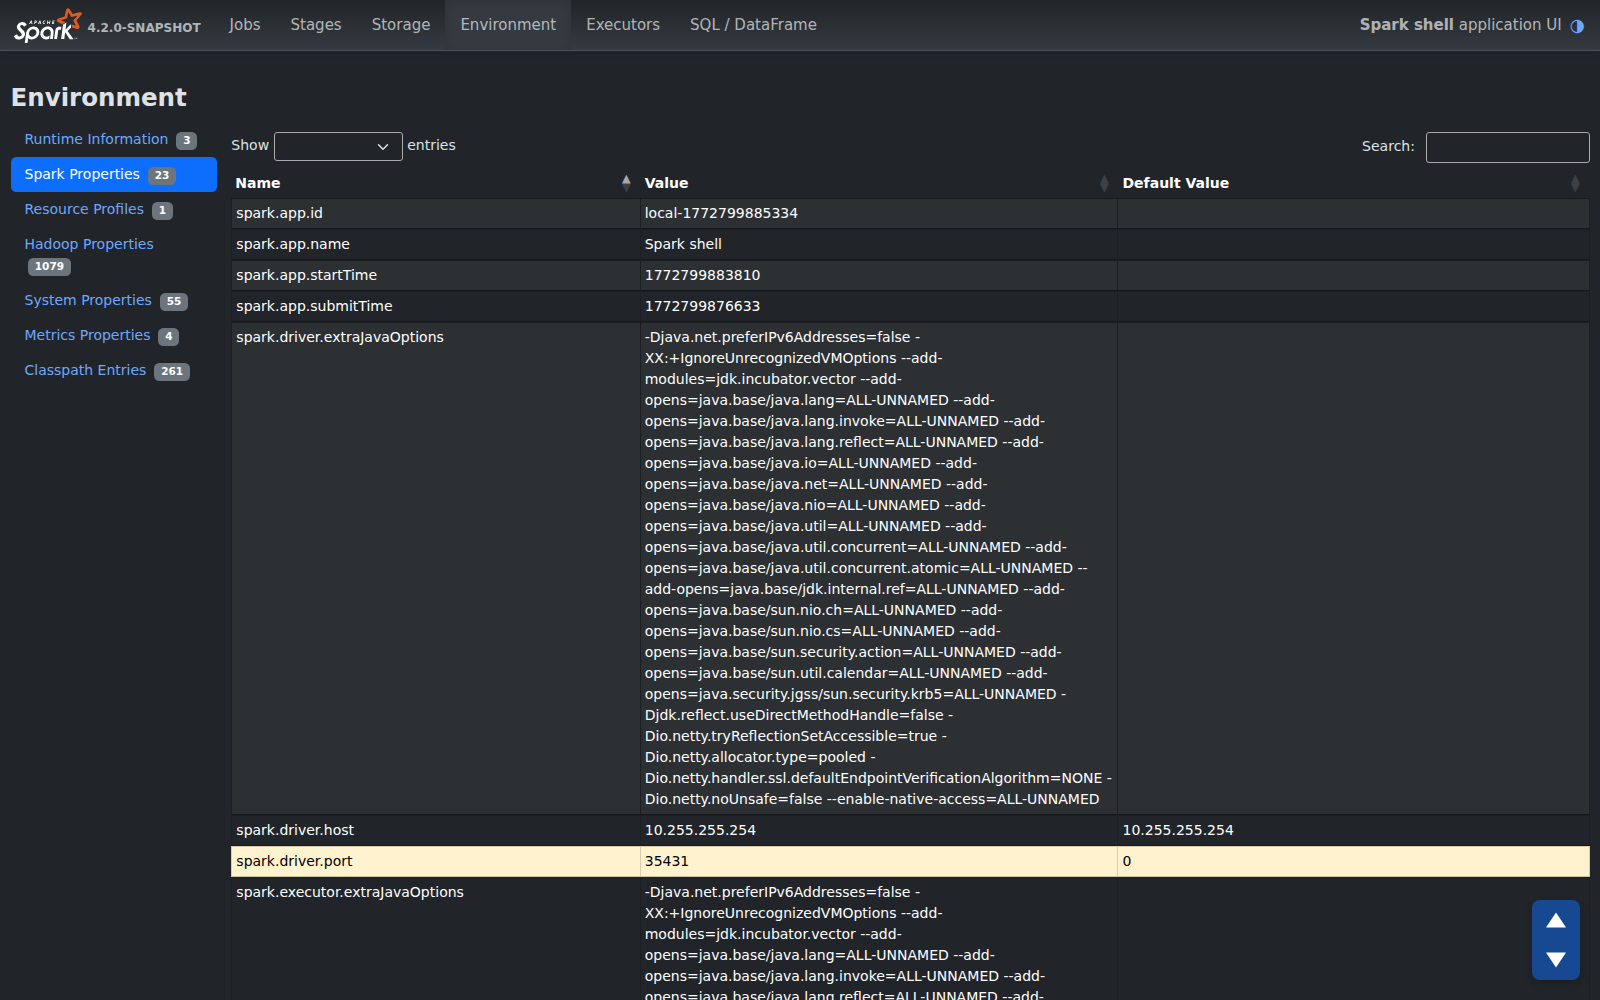Open the Show entries dropdown

pyautogui.click(x=338, y=146)
